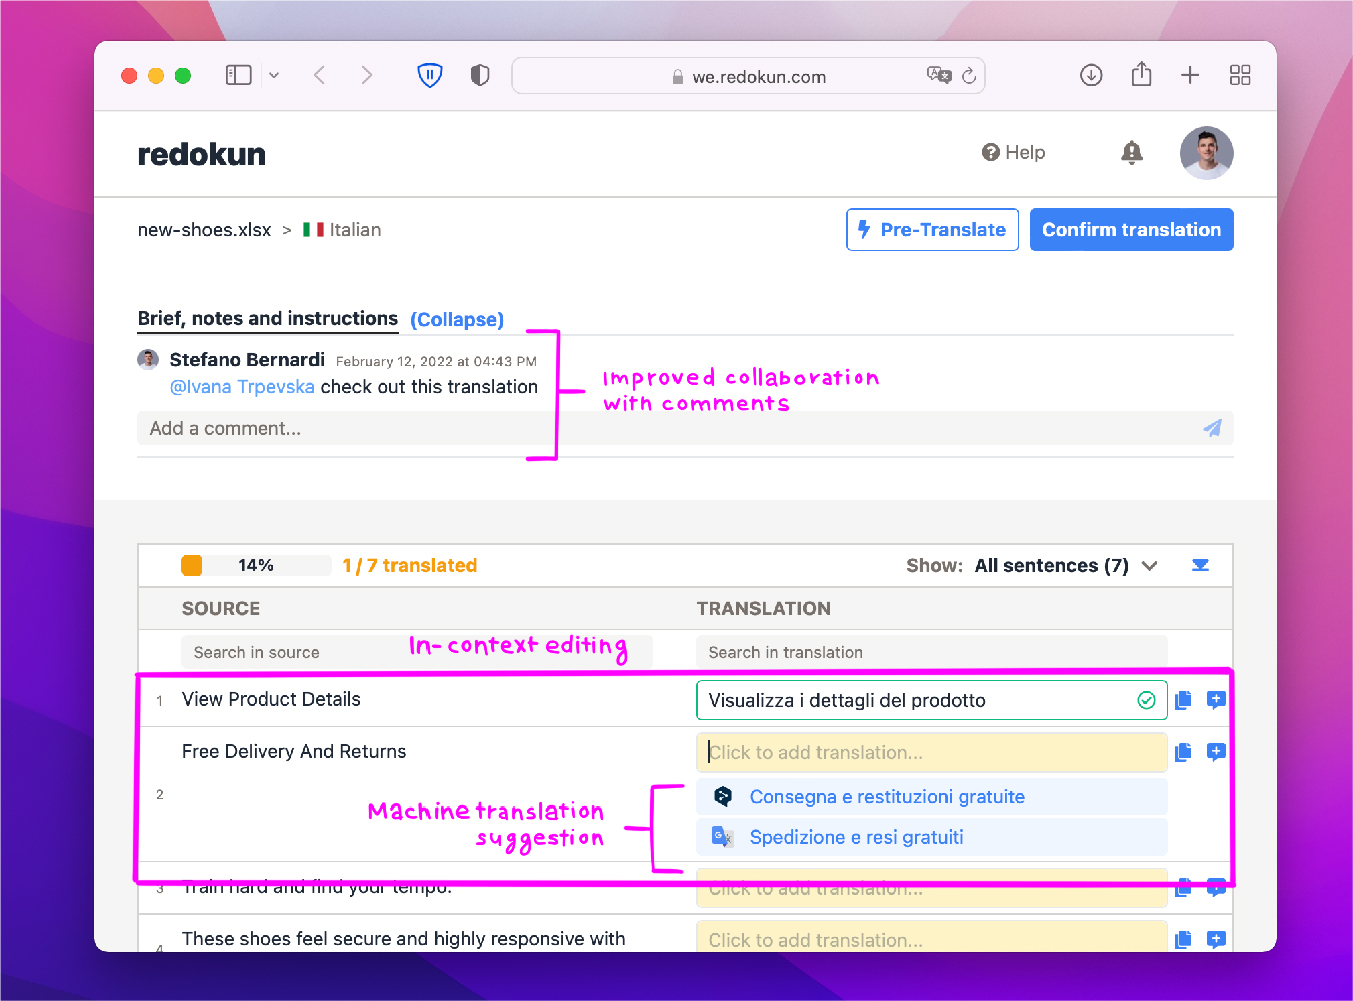The image size is (1353, 1001).
Task: Click the Confirm translation button
Action: pyautogui.click(x=1131, y=229)
